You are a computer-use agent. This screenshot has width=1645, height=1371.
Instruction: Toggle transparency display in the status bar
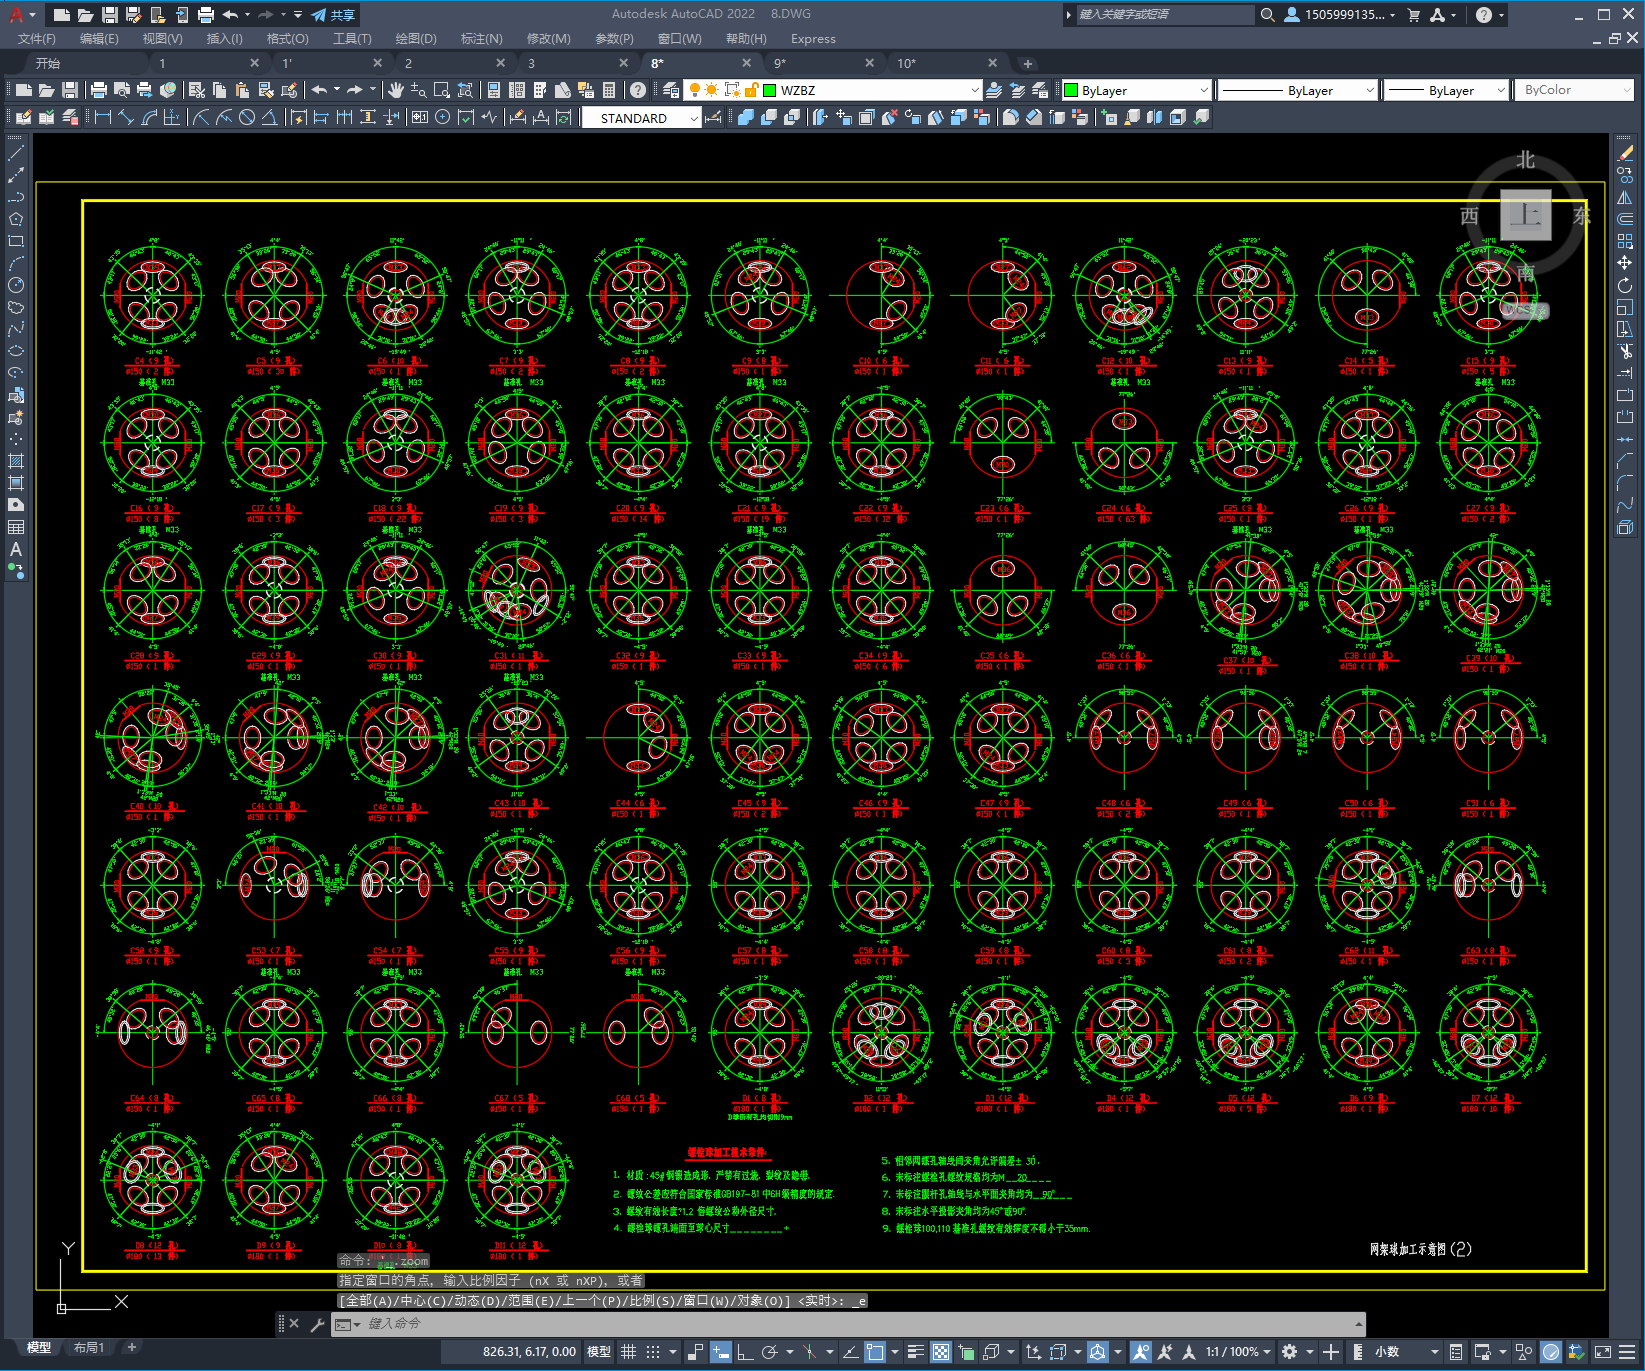[941, 1352]
